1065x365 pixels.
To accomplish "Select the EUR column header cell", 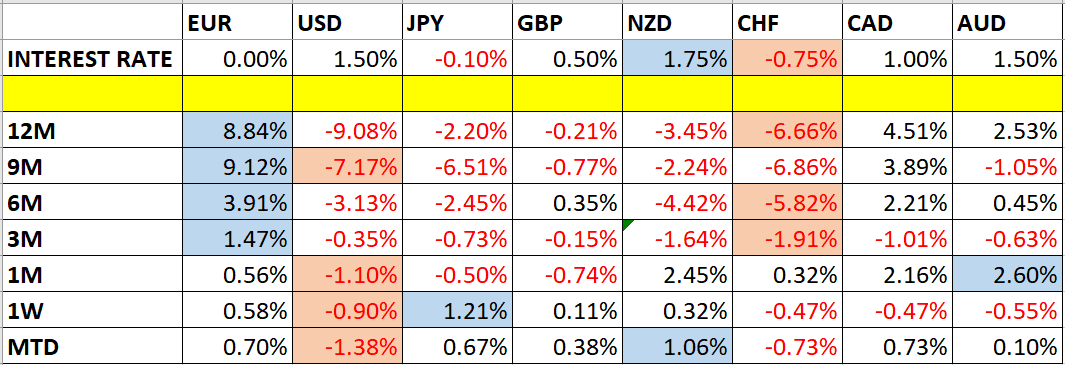I will click(238, 23).
